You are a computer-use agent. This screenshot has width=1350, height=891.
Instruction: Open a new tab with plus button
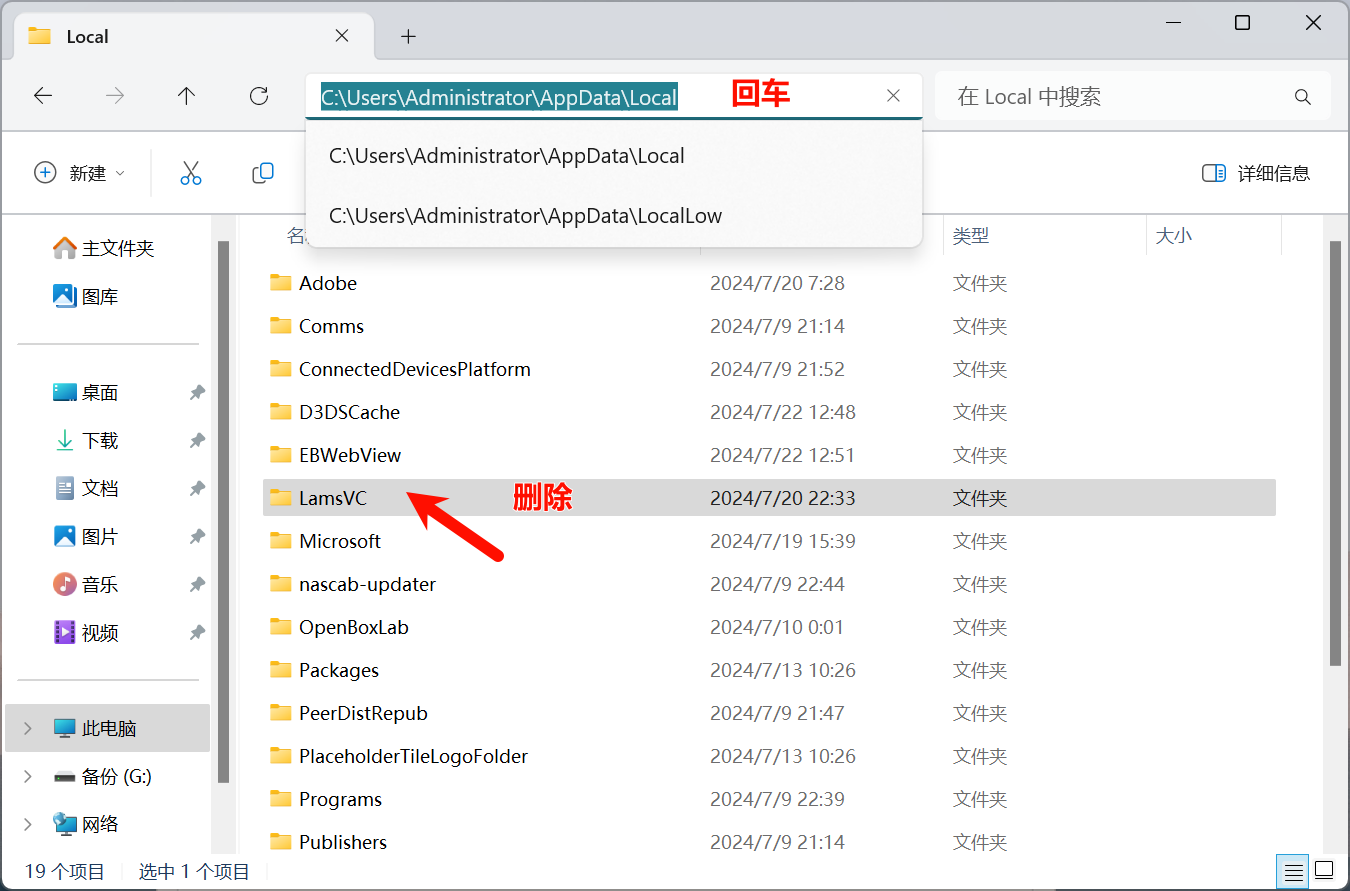(408, 37)
